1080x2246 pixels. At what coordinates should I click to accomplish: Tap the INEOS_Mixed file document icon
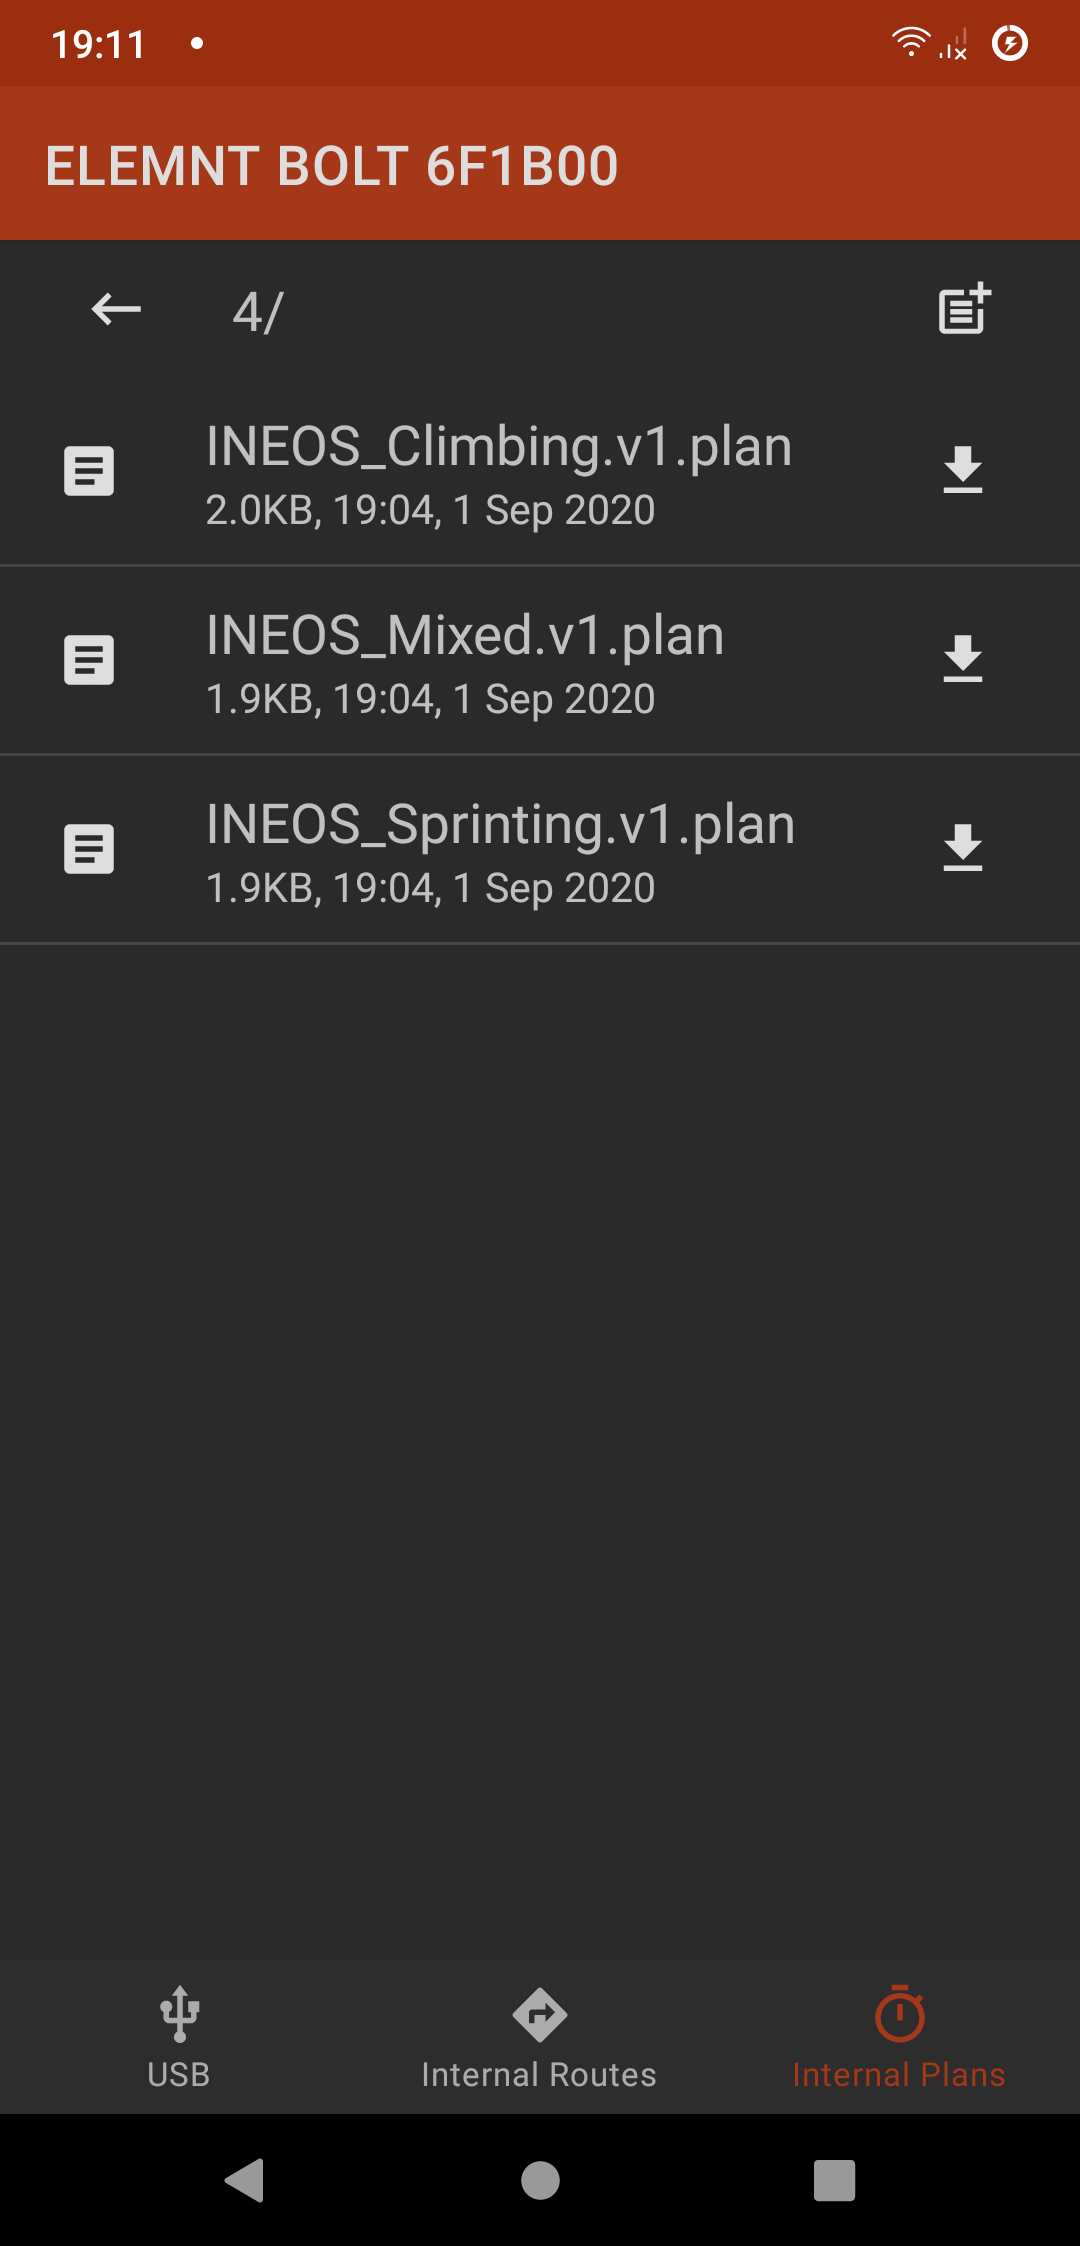(x=89, y=660)
